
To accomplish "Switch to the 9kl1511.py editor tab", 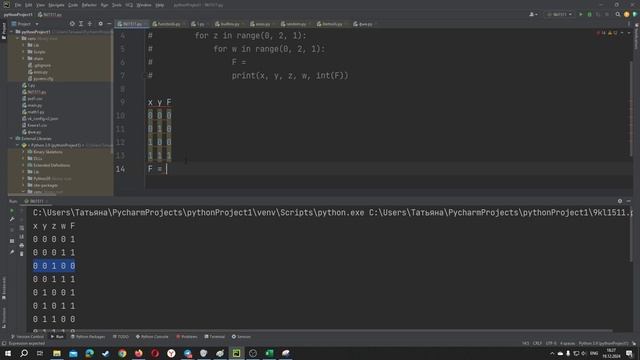I will click(x=131, y=24).
